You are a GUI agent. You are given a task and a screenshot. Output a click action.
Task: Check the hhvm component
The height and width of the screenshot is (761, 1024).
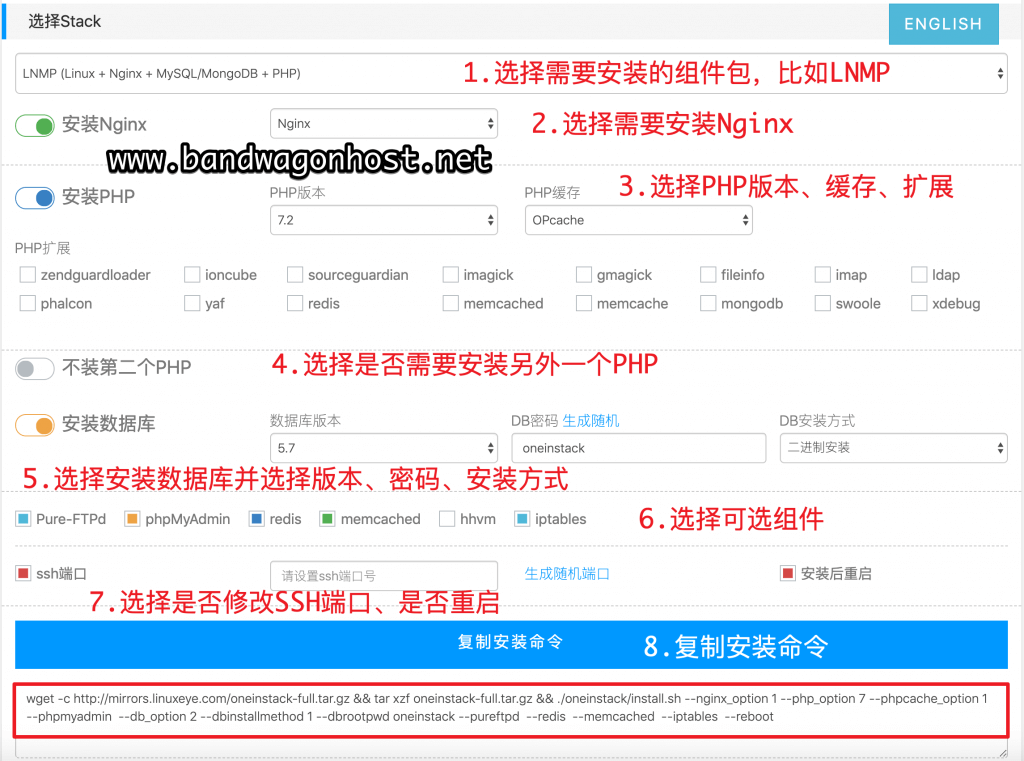(447, 519)
